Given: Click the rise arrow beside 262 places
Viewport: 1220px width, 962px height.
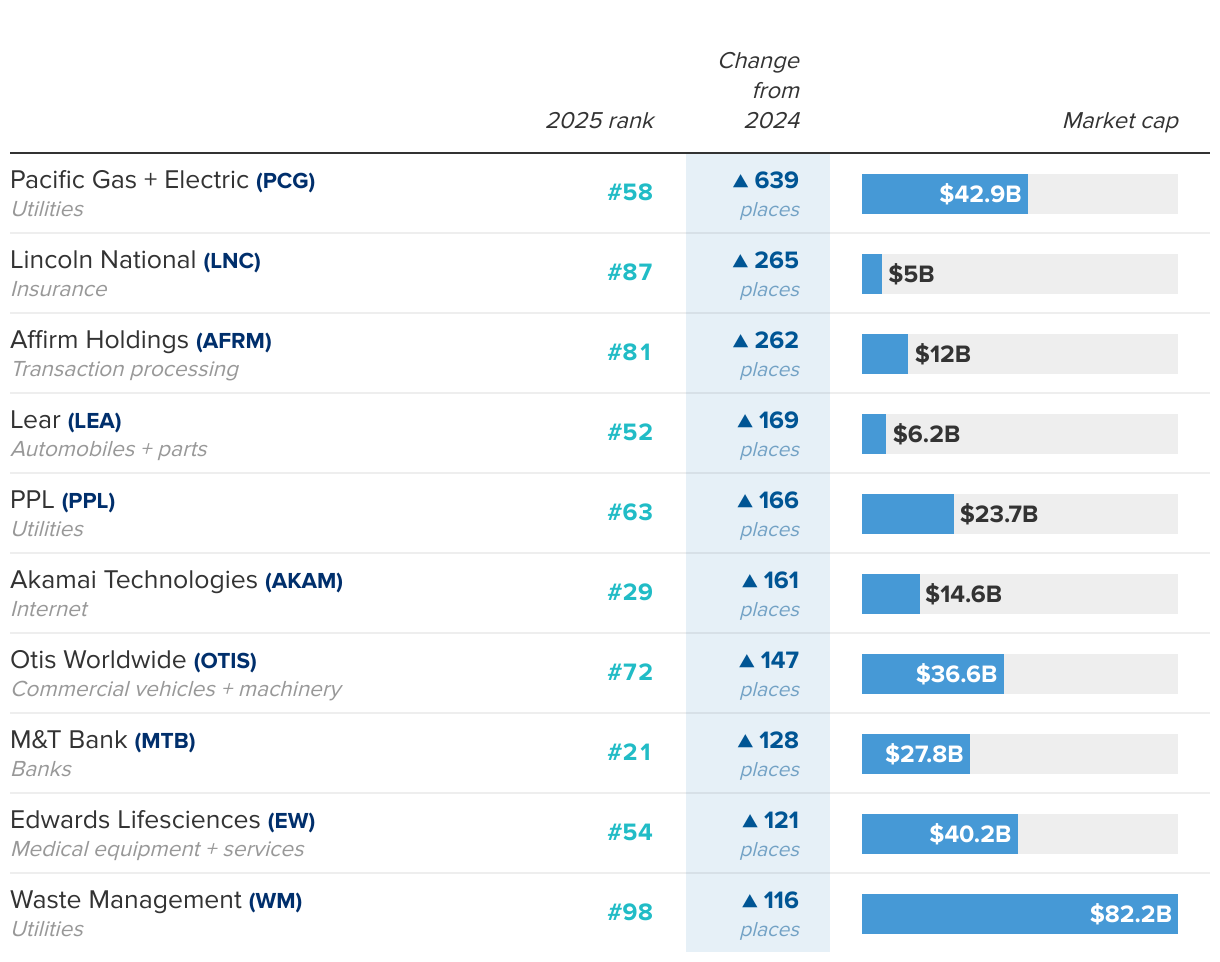Looking at the screenshot, I should click(x=740, y=341).
